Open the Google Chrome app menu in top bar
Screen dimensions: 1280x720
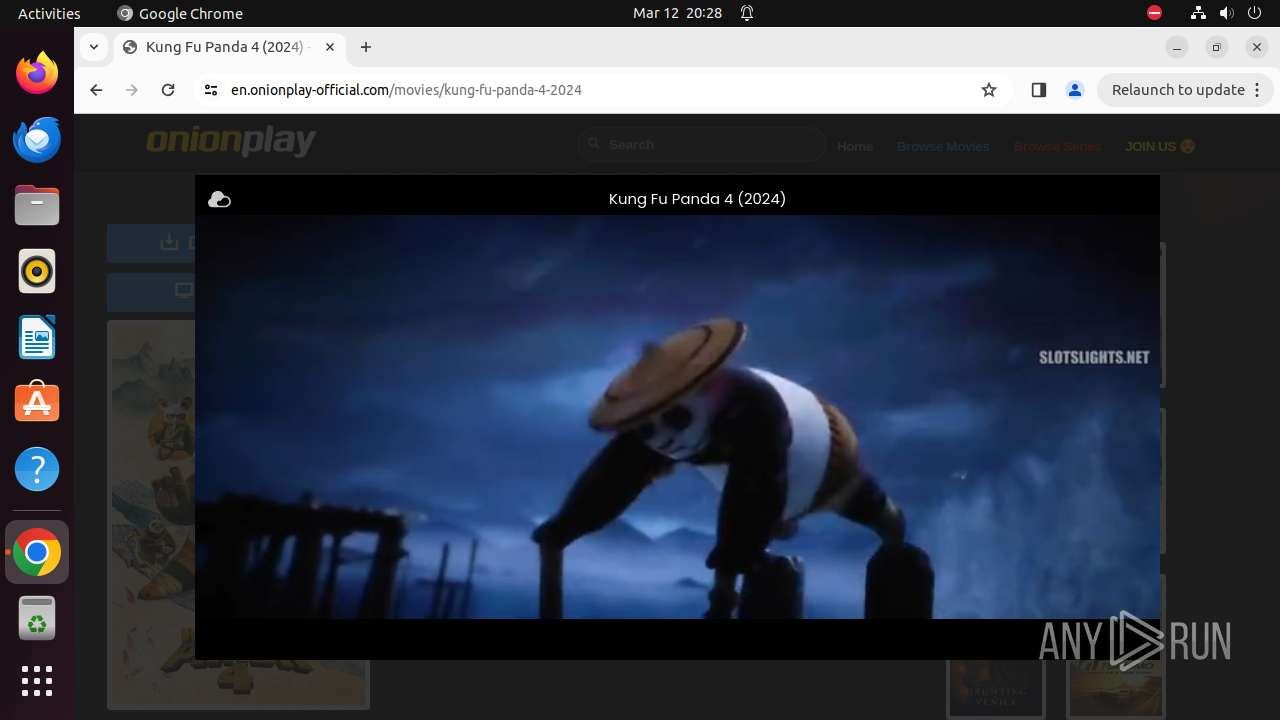pos(180,13)
